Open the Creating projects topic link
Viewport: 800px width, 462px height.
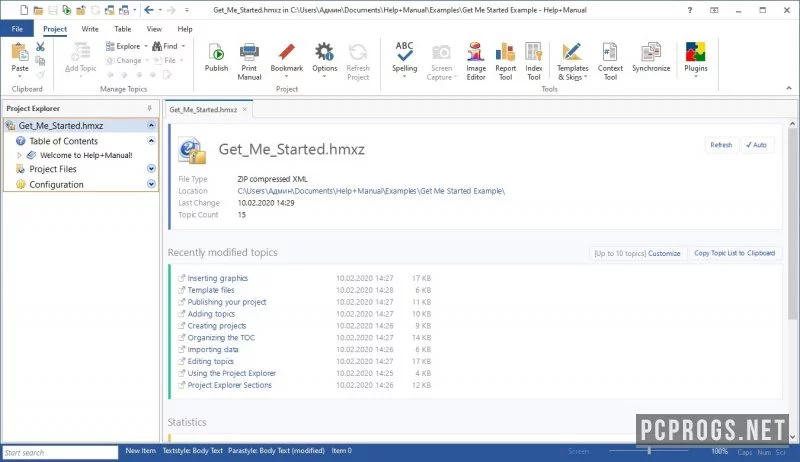click(x=217, y=325)
